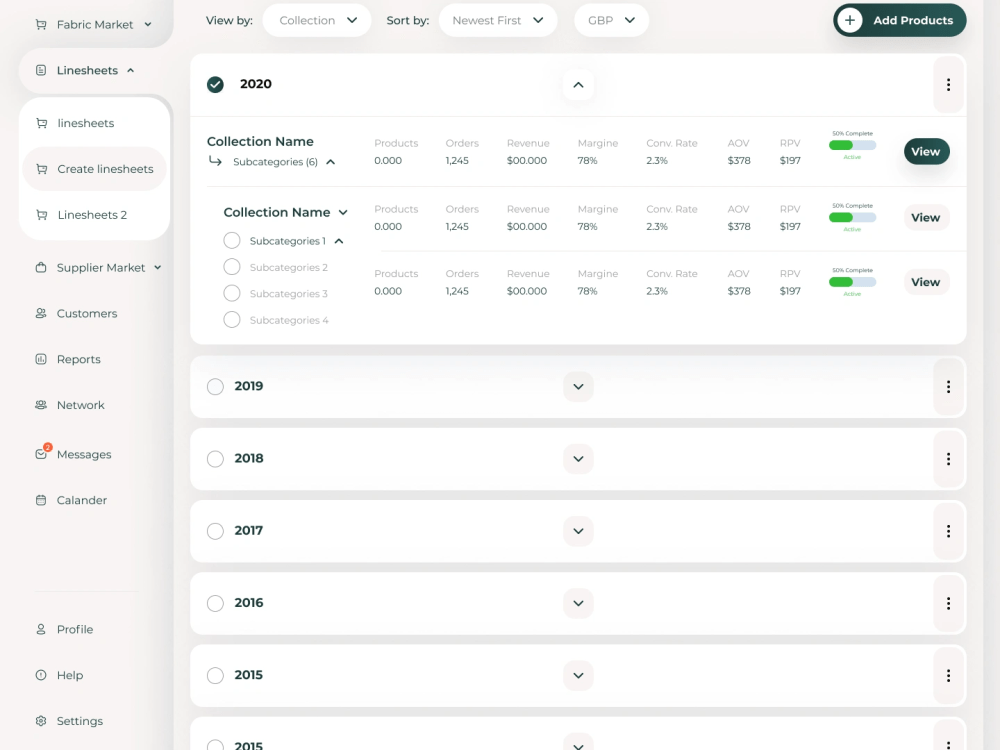Click the Add Products button

899,20
